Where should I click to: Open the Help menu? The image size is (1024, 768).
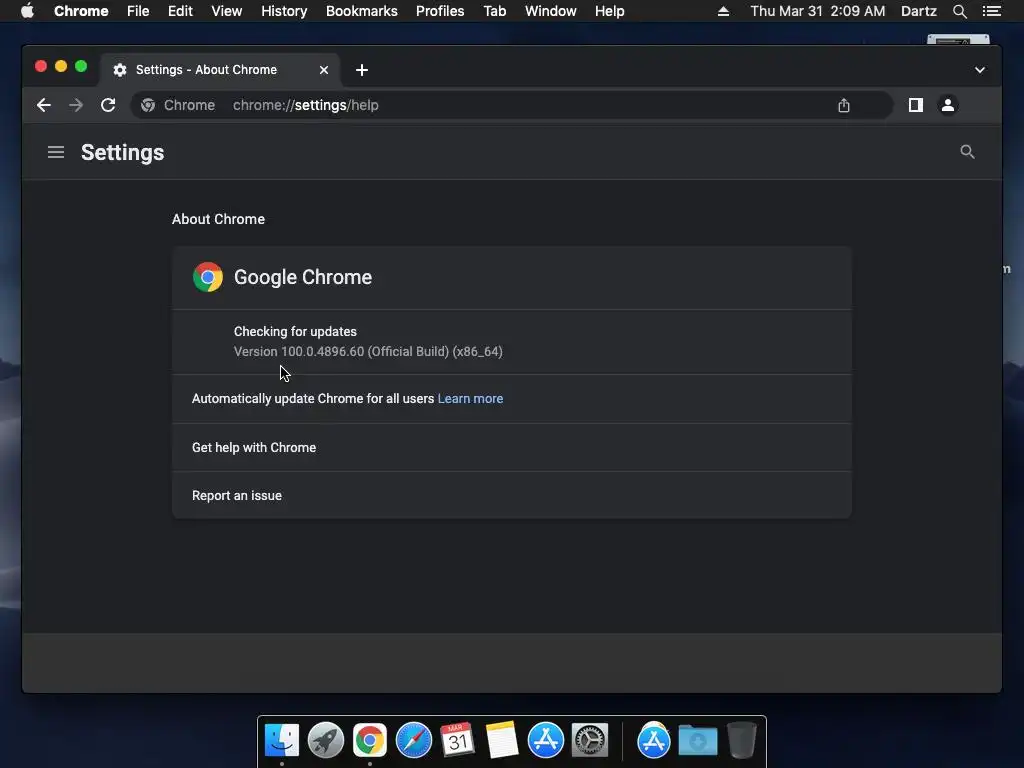pyautogui.click(x=609, y=11)
